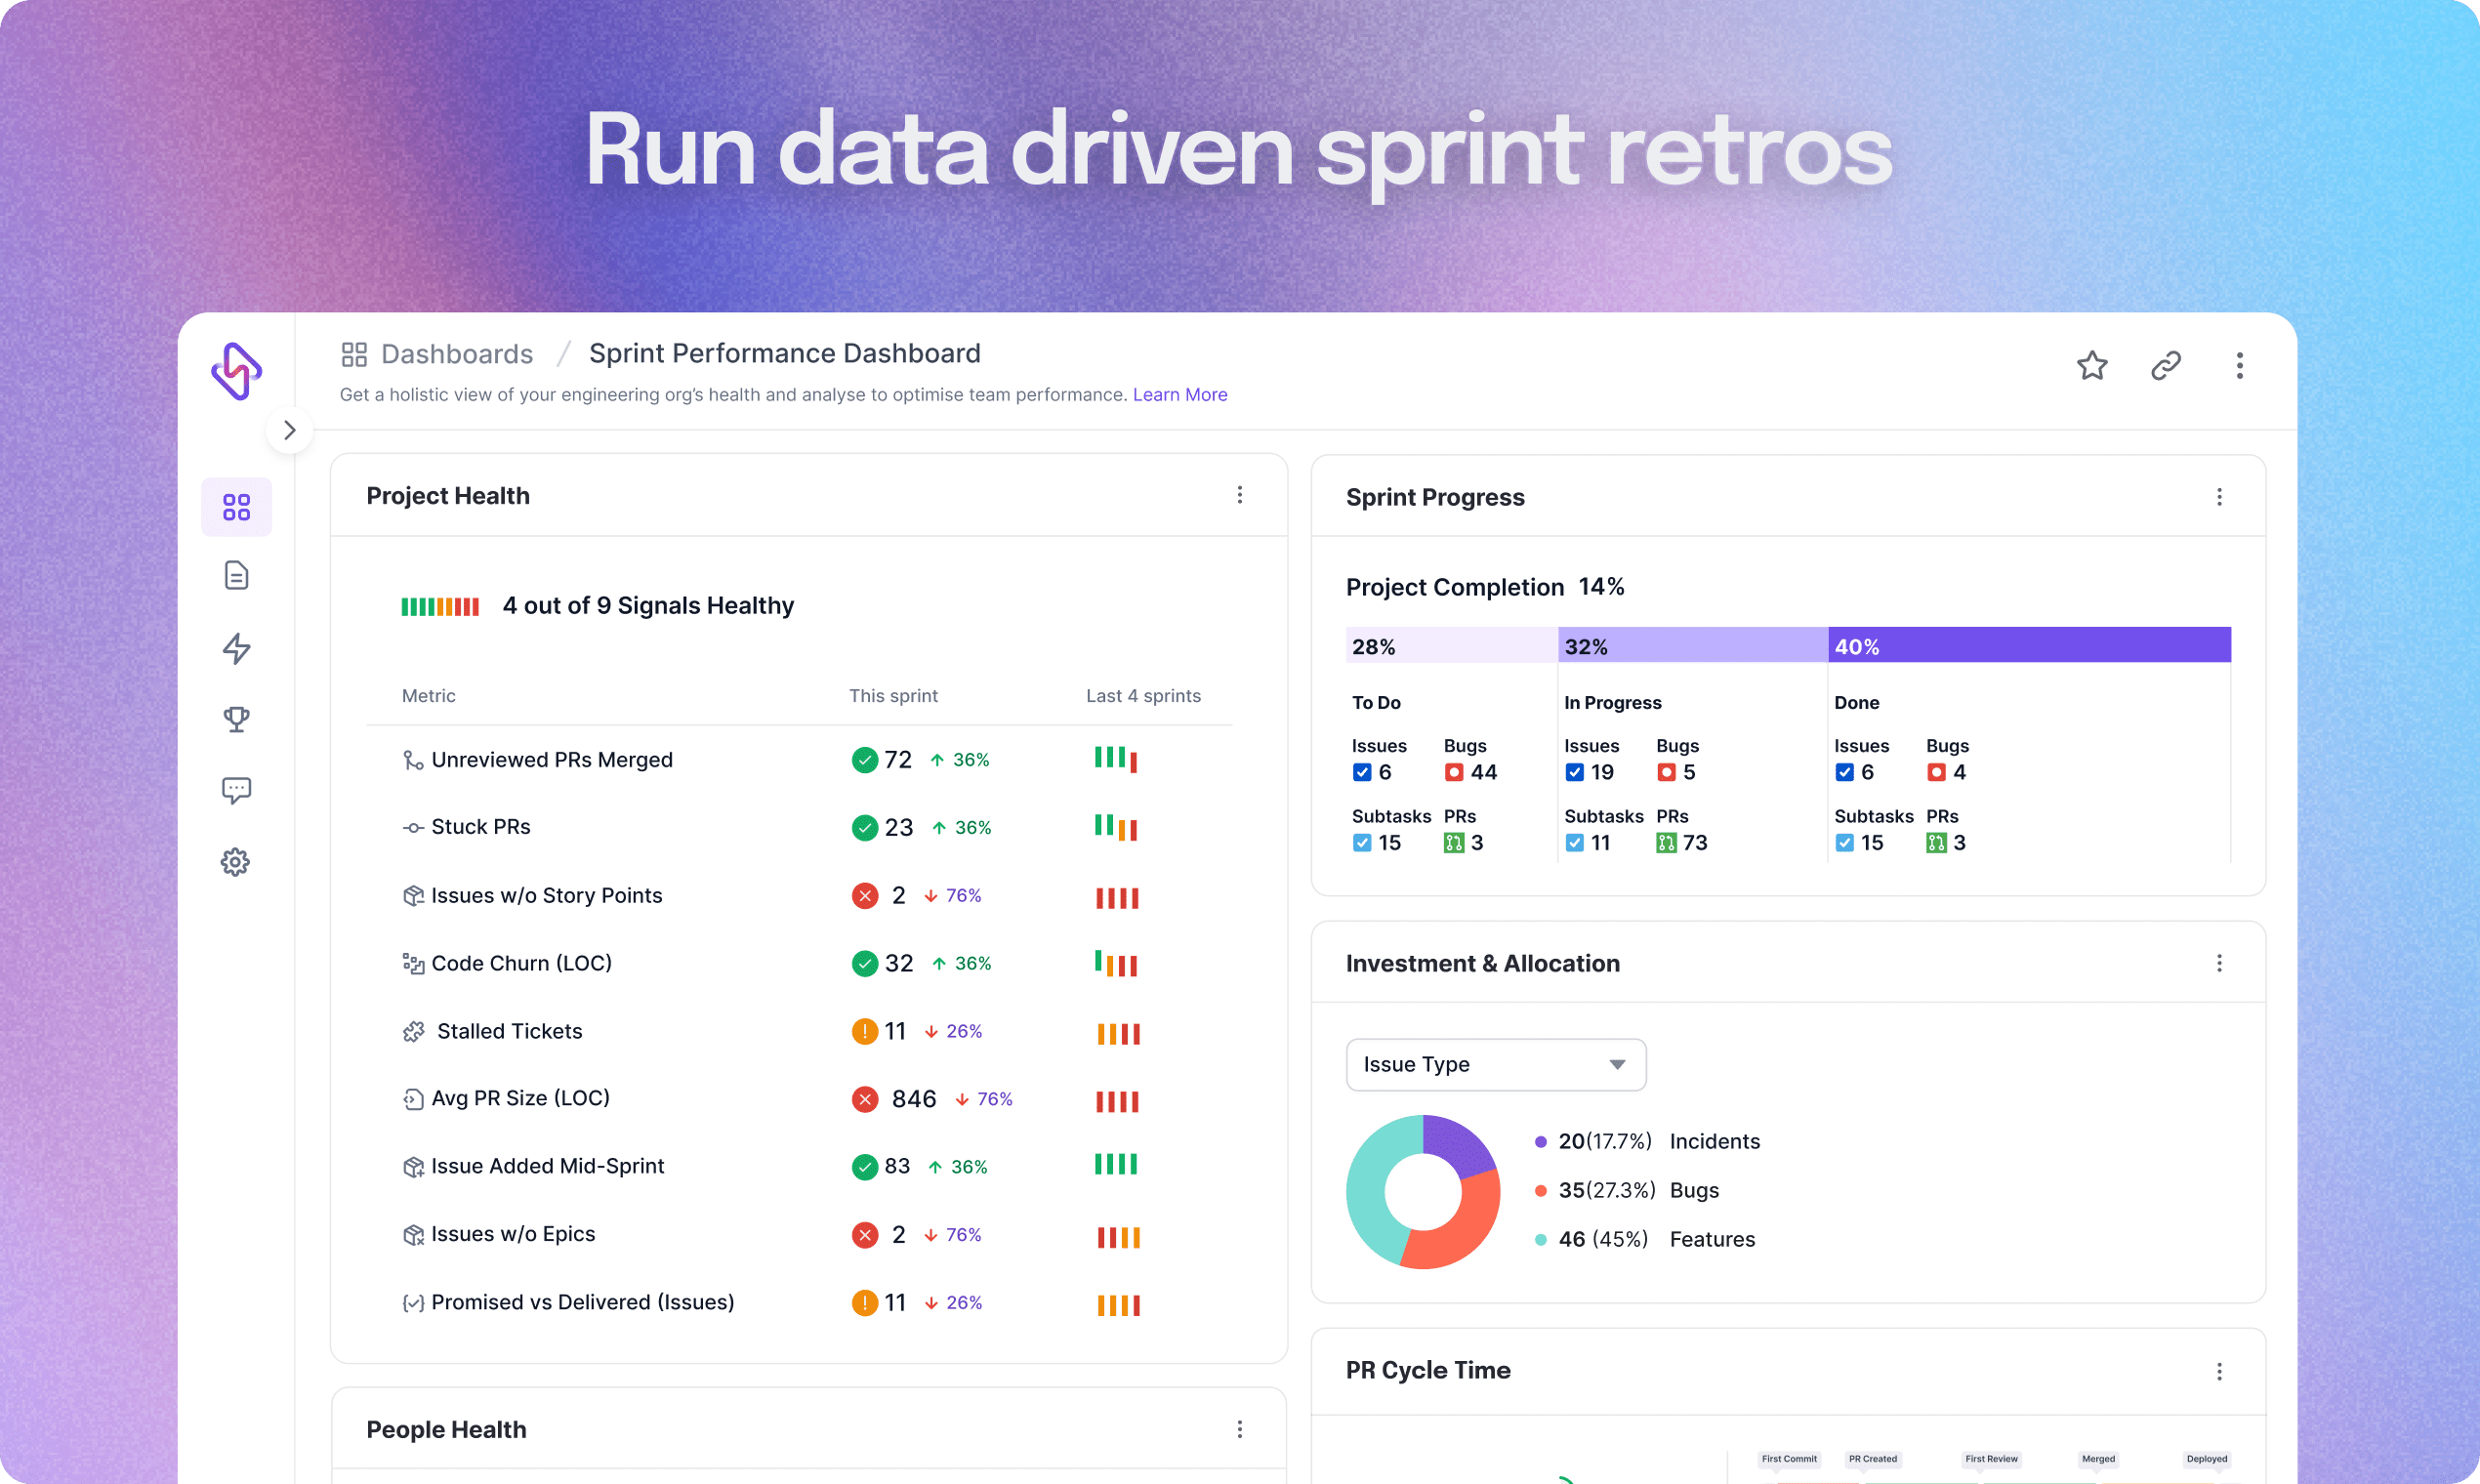Sort by the This sprint column header
This screenshot has width=2480, height=1484.
pyautogui.click(x=893, y=696)
